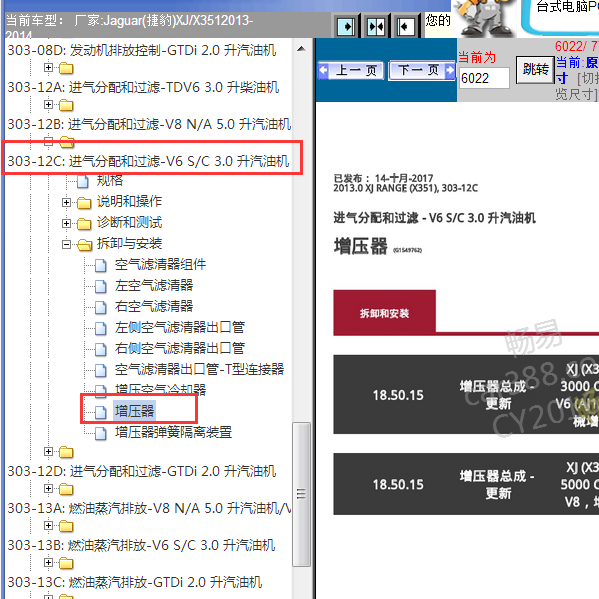Open the 右空气滤清器 document

pos(154,306)
